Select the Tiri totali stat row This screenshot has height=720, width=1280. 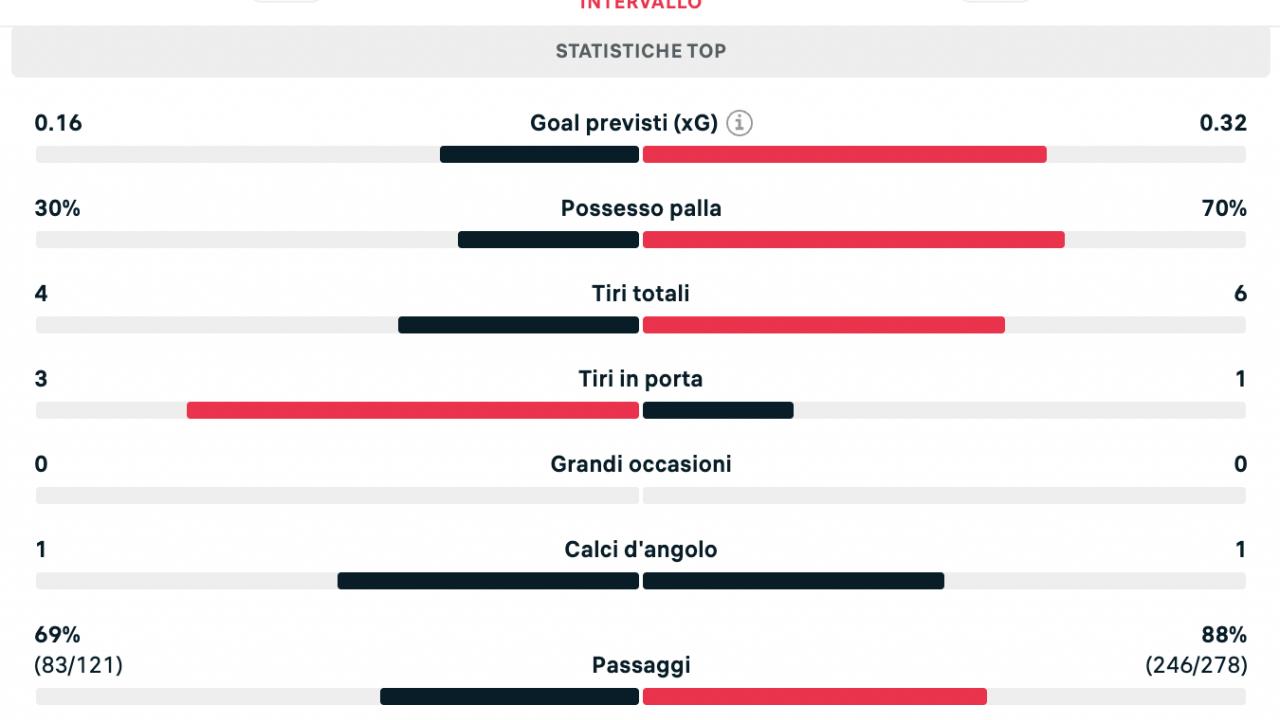click(641, 308)
